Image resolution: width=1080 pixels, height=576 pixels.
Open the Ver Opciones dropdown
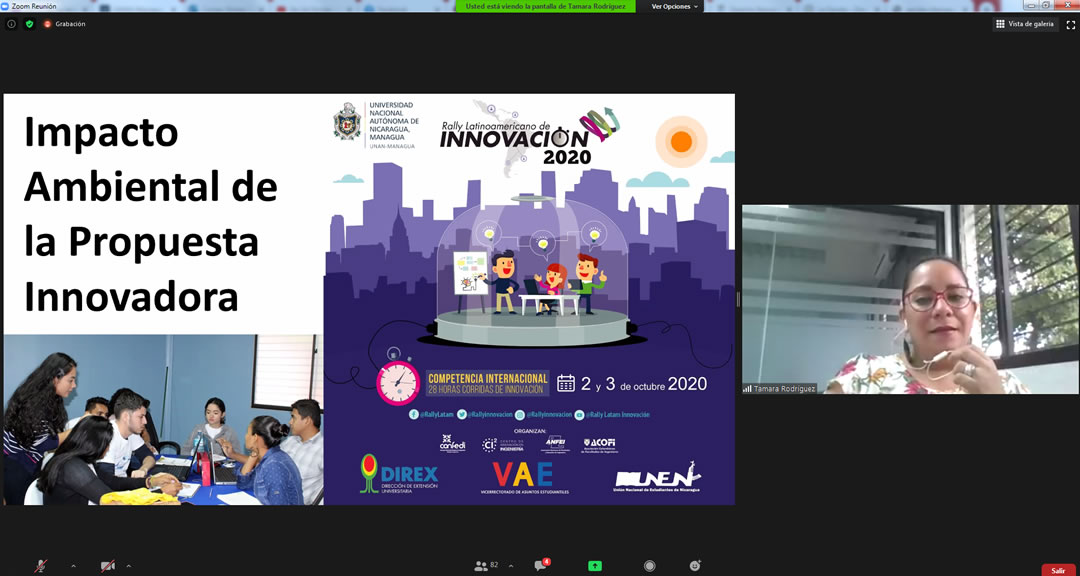click(x=675, y=6)
